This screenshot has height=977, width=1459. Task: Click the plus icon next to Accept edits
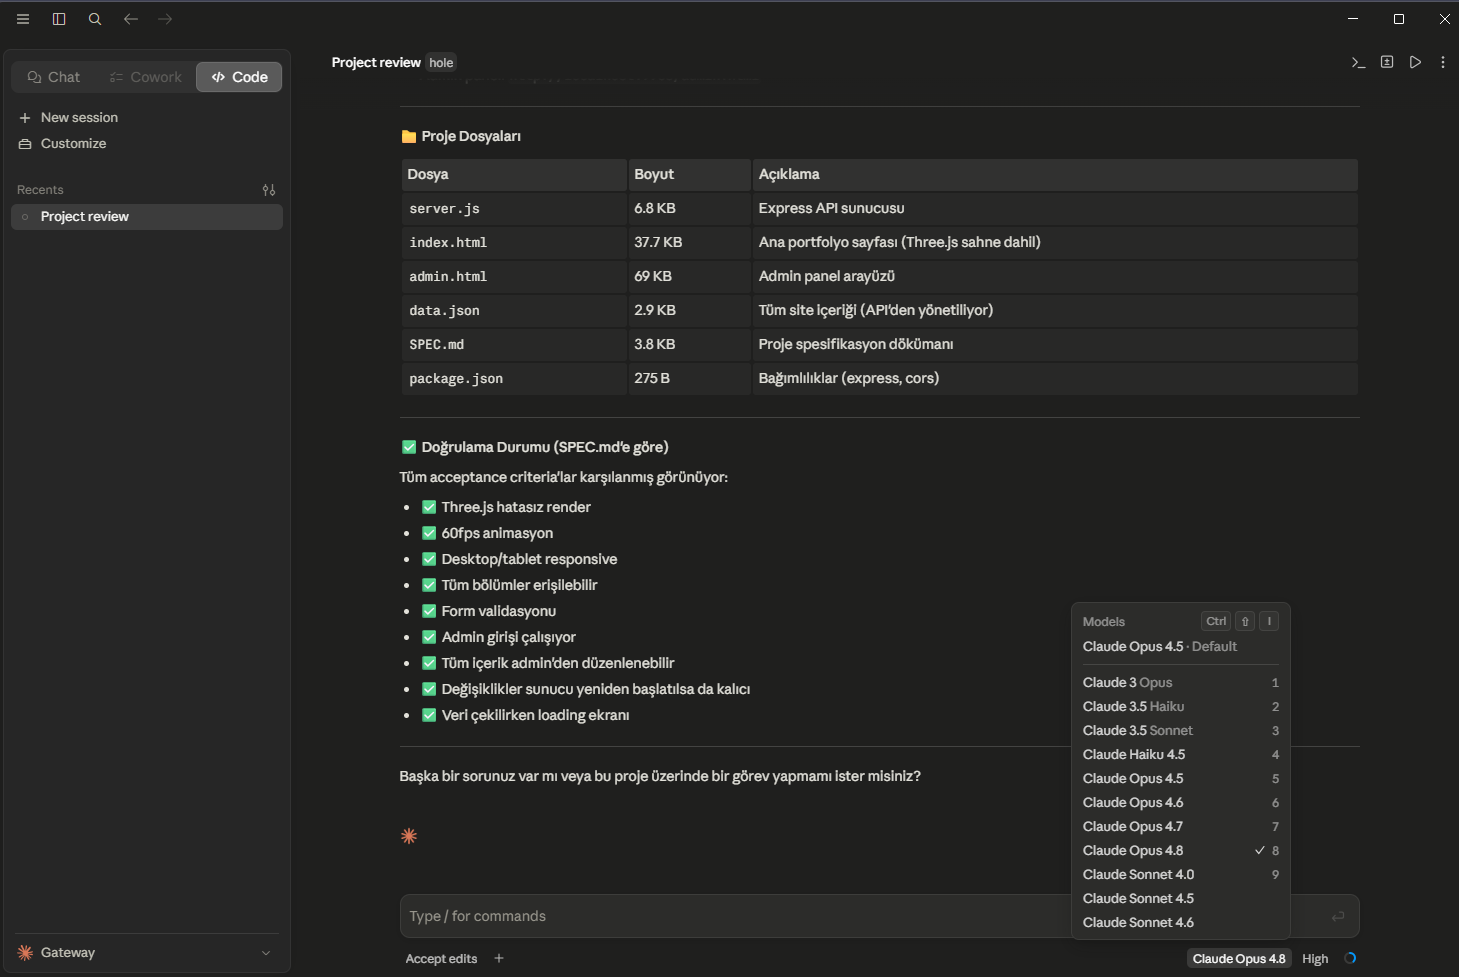[x=499, y=958]
